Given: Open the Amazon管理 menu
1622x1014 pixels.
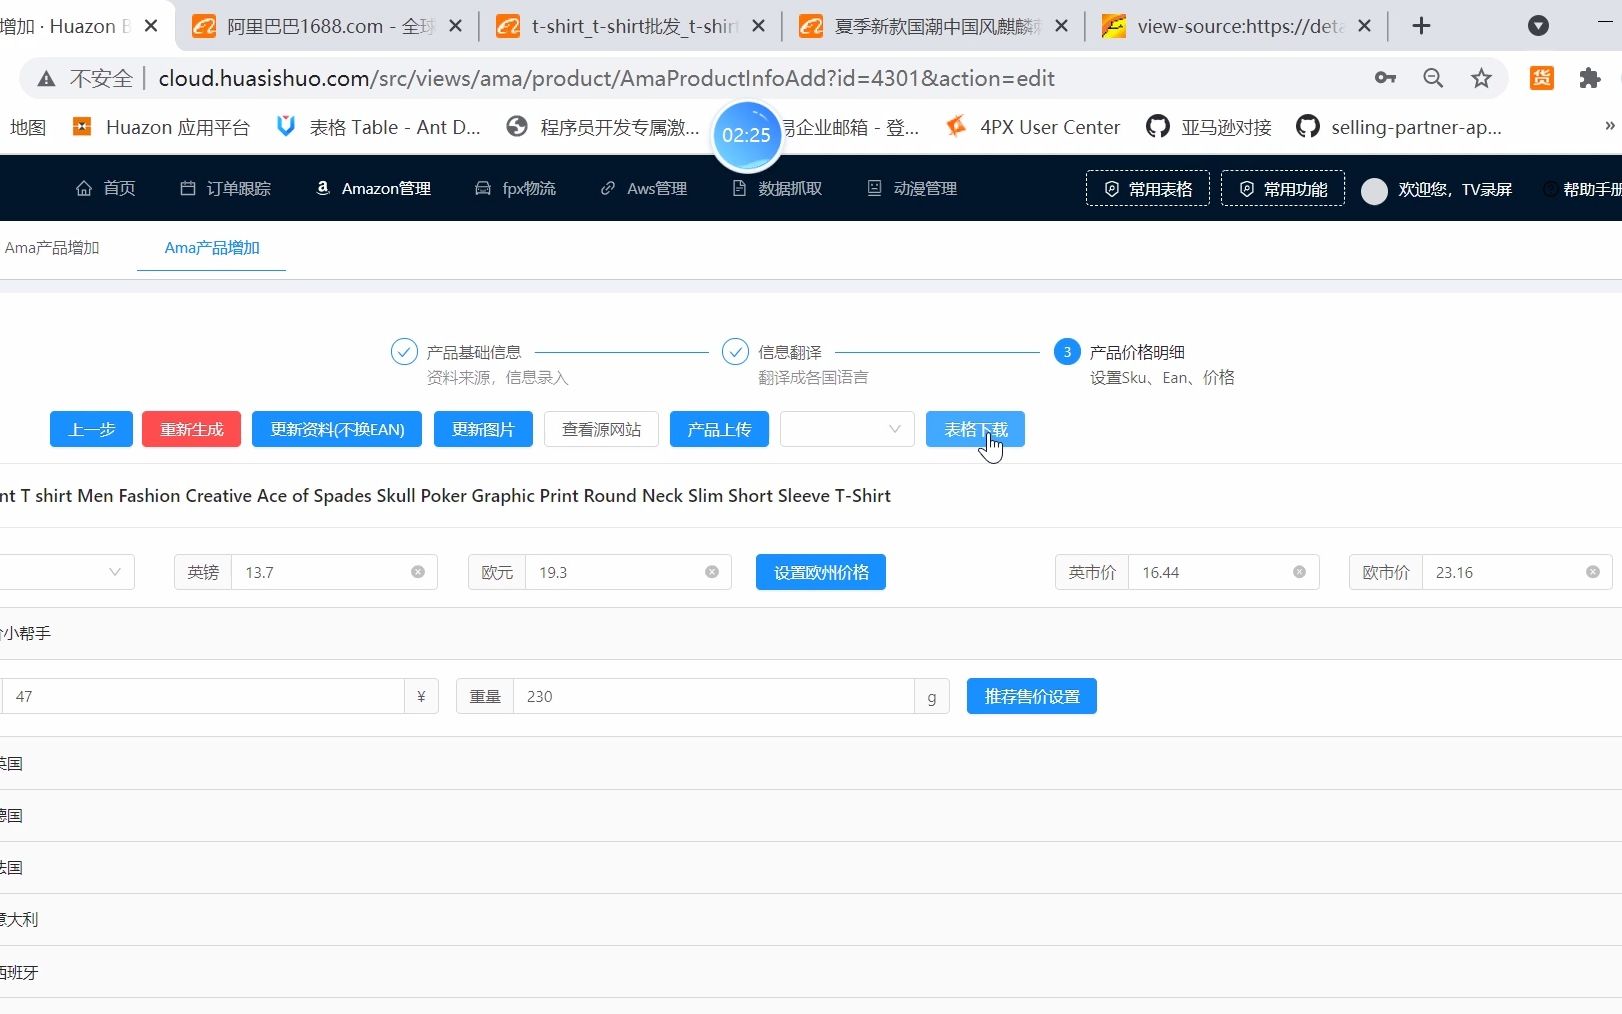Looking at the screenshot, I should (x=373, y=188).
